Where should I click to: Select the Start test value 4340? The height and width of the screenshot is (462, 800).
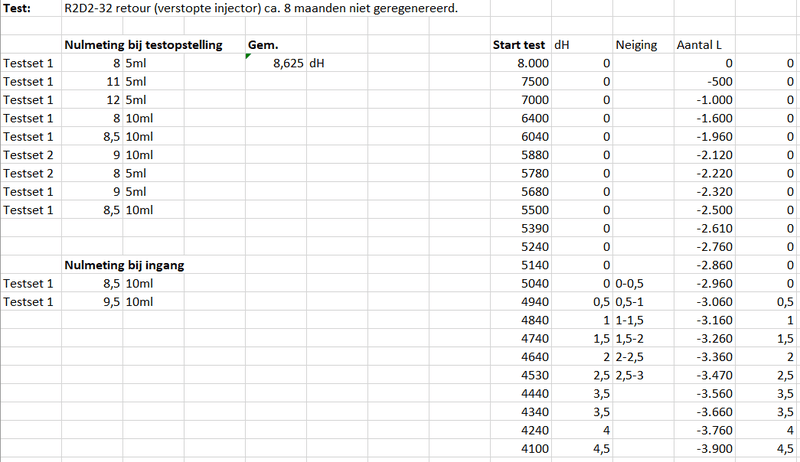click(x=535, y=412)
